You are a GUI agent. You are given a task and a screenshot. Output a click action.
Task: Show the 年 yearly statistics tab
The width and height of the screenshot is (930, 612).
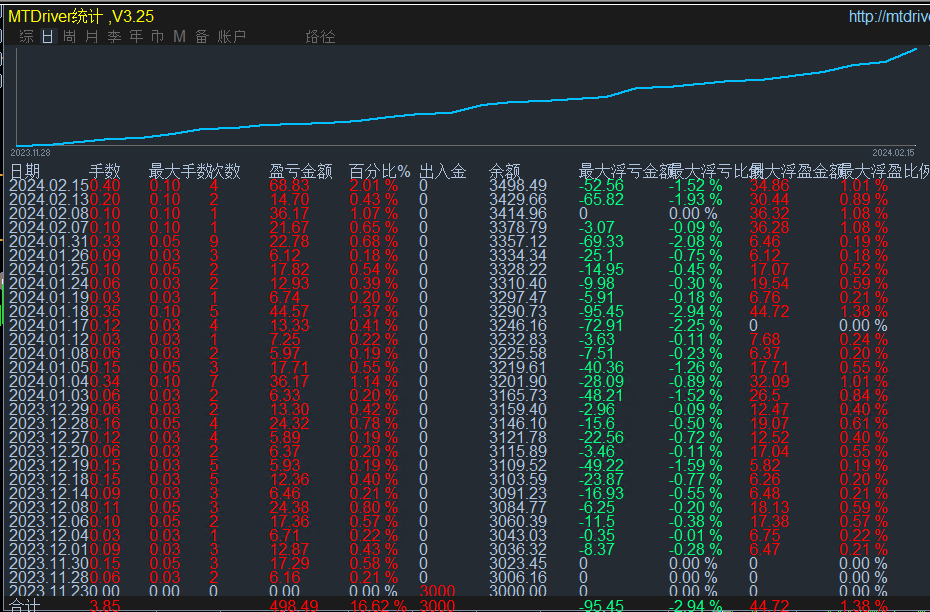tap(136, 37)
